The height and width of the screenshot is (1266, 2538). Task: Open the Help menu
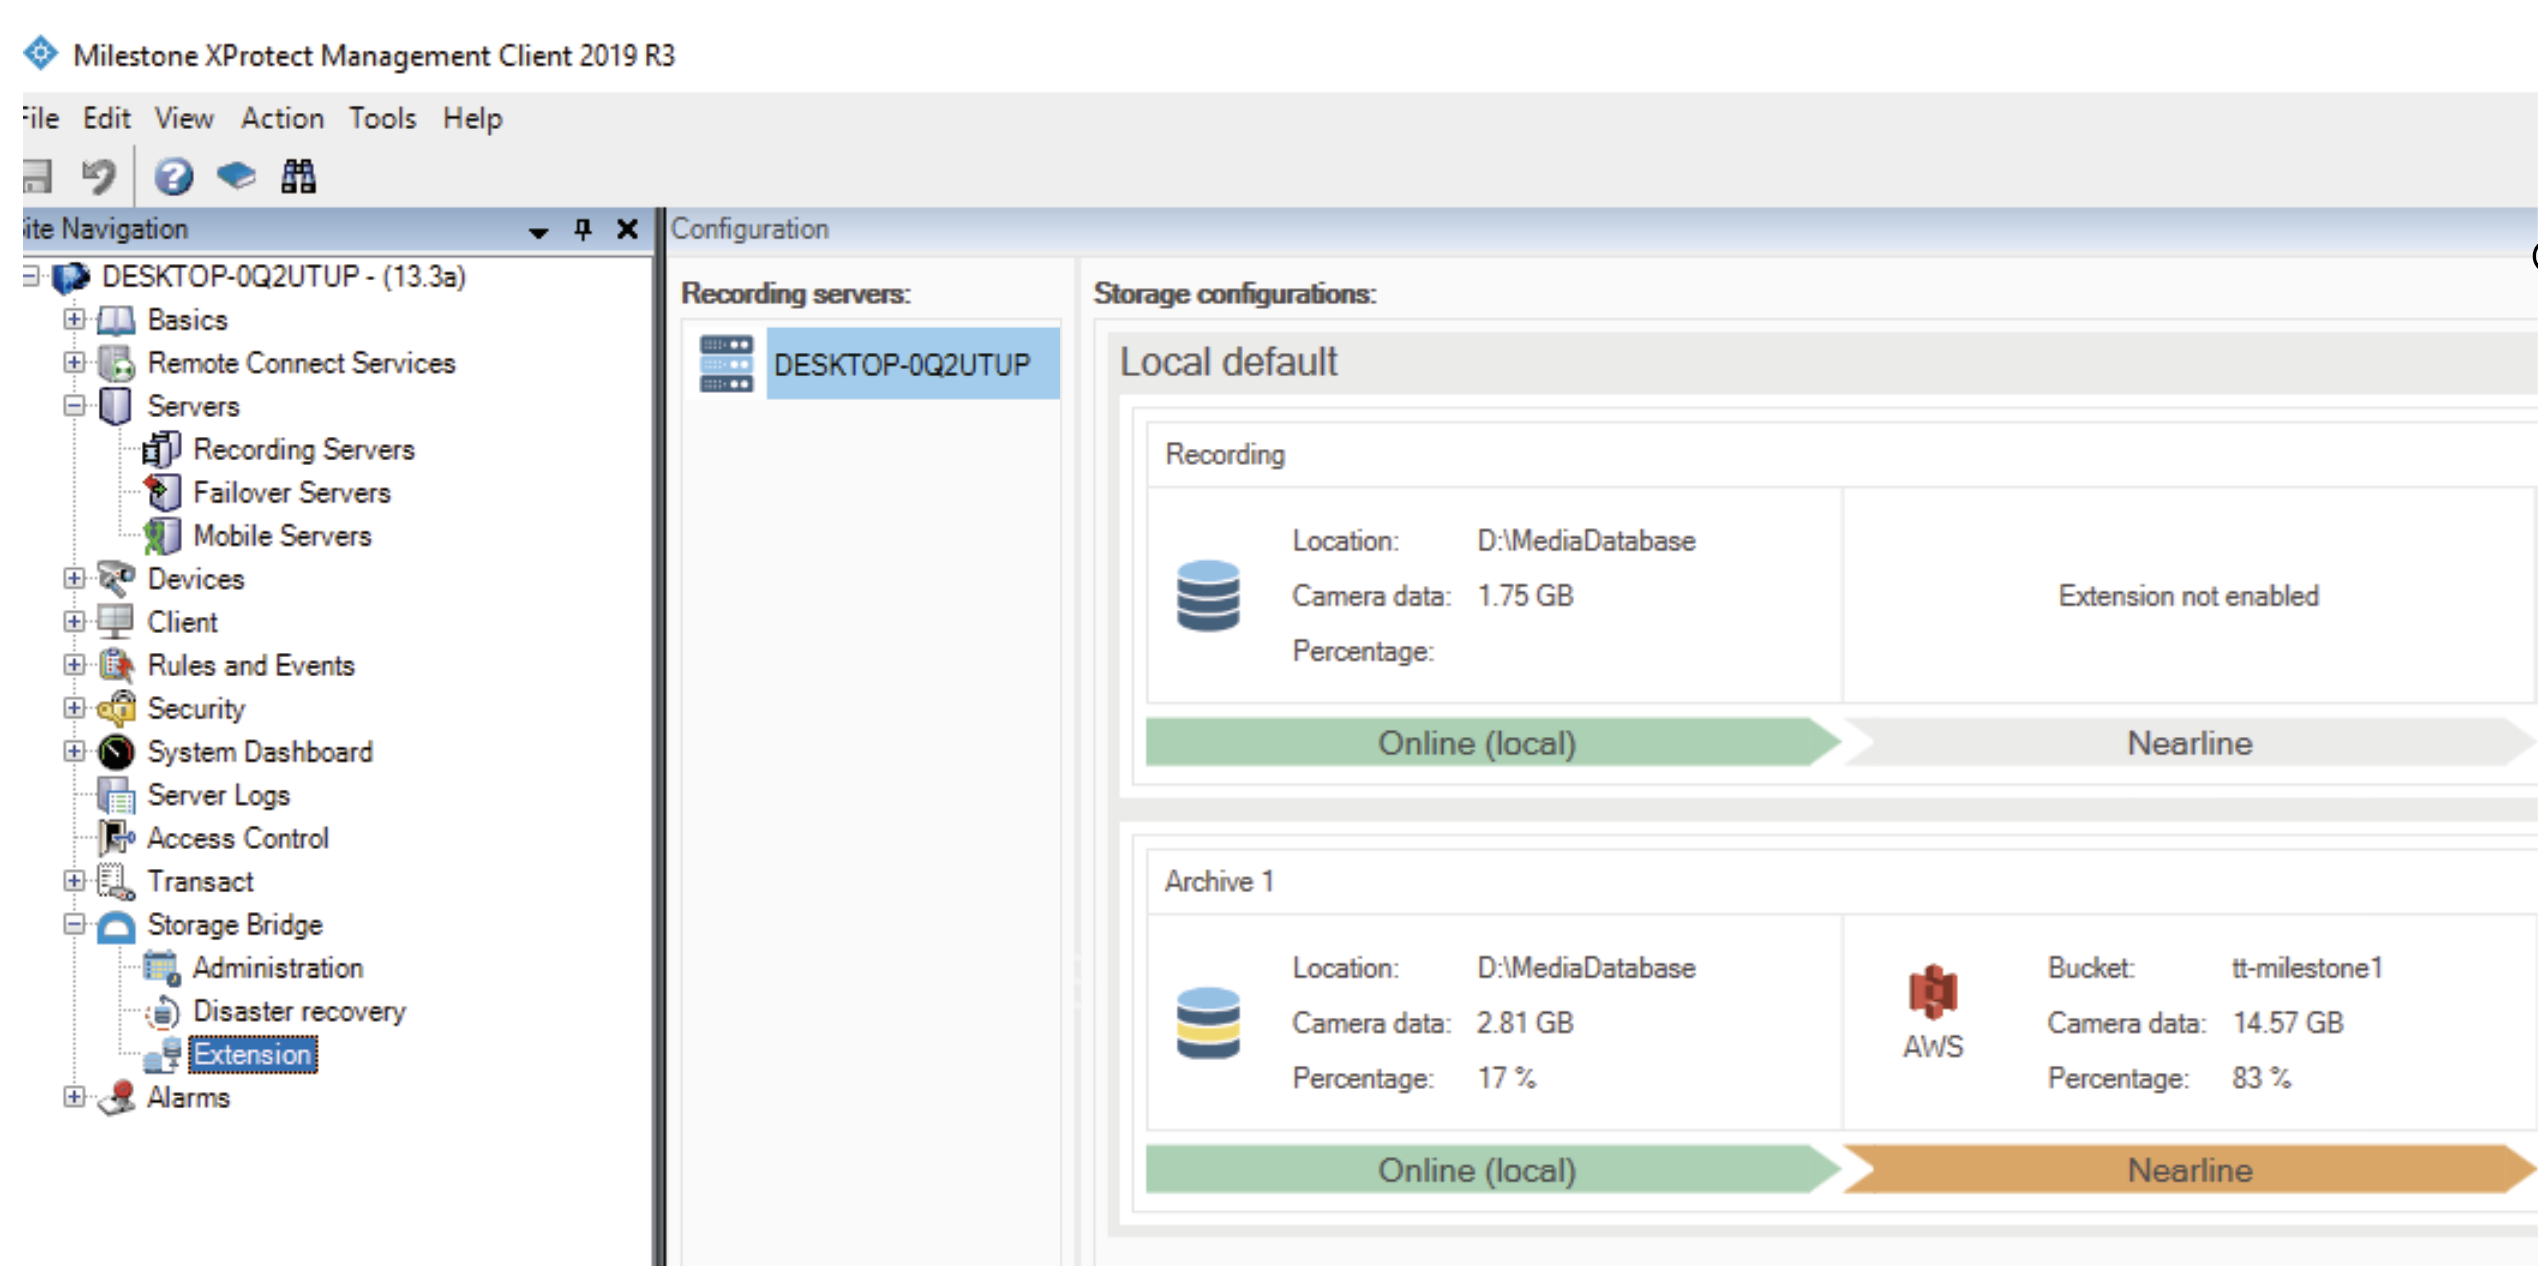coord(472,118)
